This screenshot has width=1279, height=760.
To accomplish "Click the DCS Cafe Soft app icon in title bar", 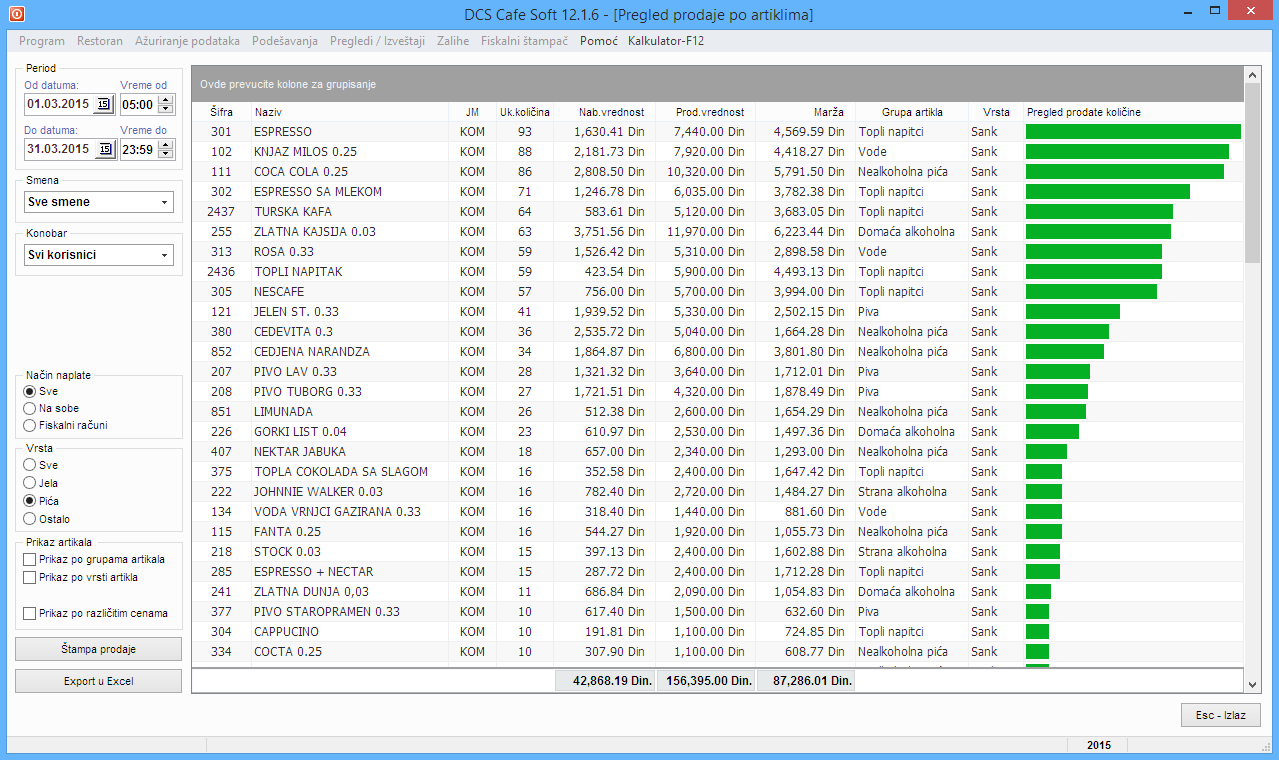I will [x=16, y=14].
